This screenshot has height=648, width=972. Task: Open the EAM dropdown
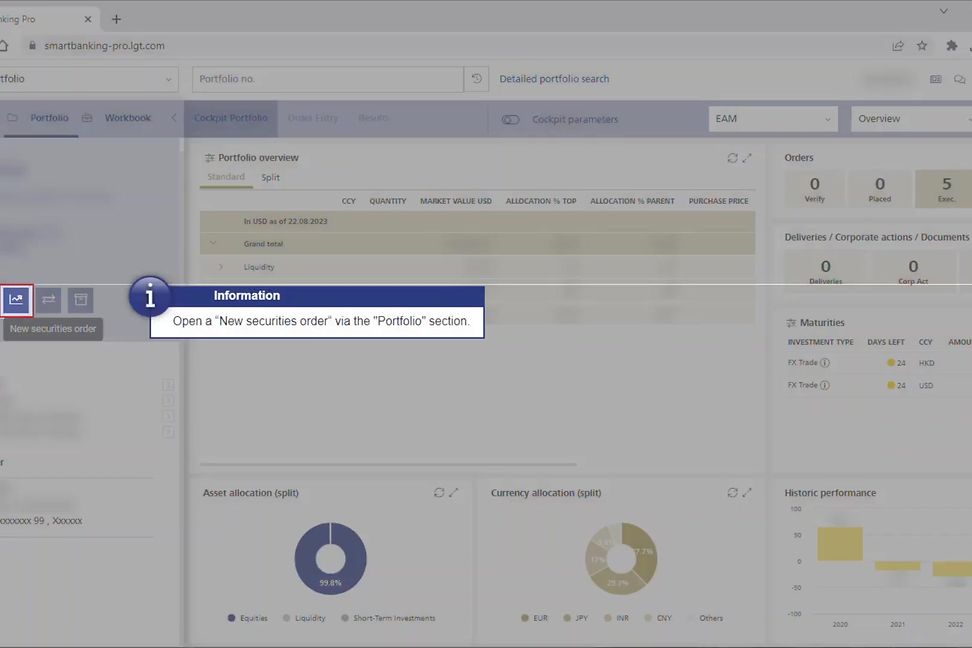point(773,119)
